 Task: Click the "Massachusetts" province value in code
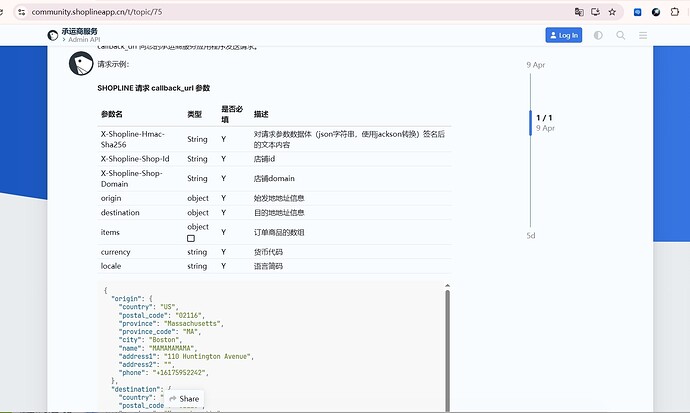192,323
